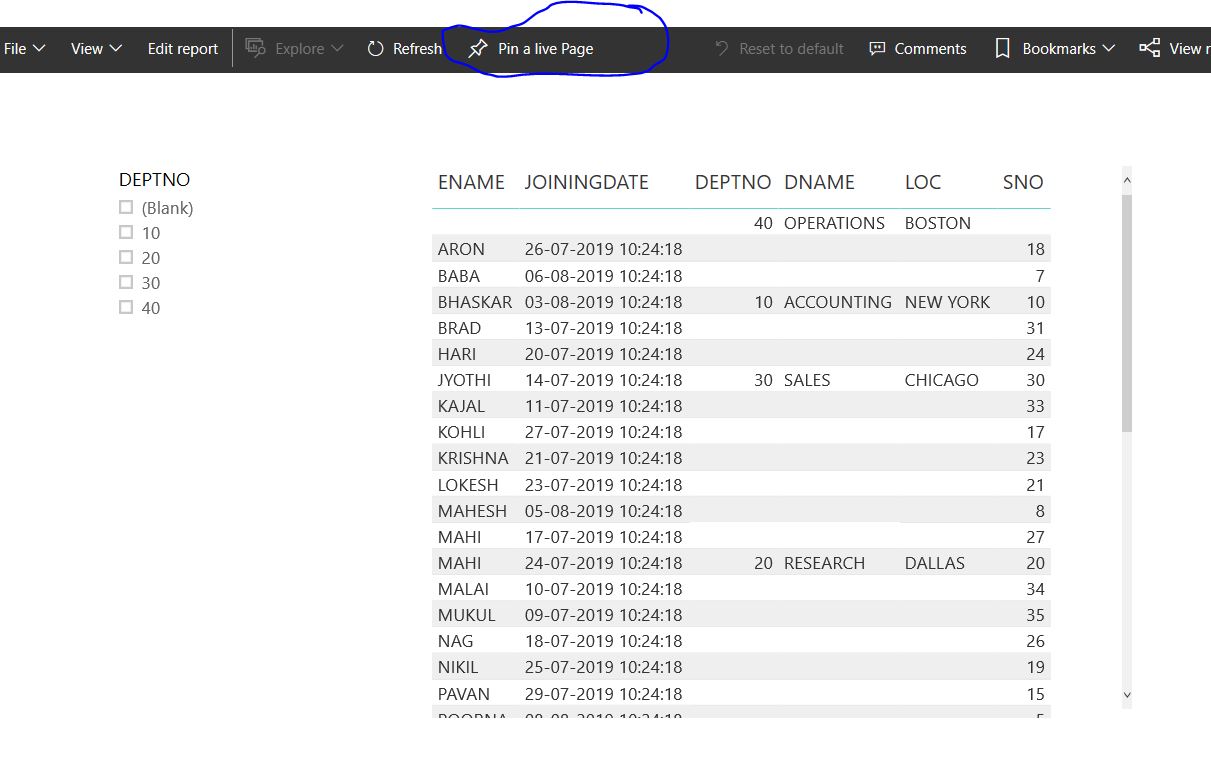Click the Refresh circular arrow icon
This screenshot has height=783, width=1211.
(x=376, y=48)
